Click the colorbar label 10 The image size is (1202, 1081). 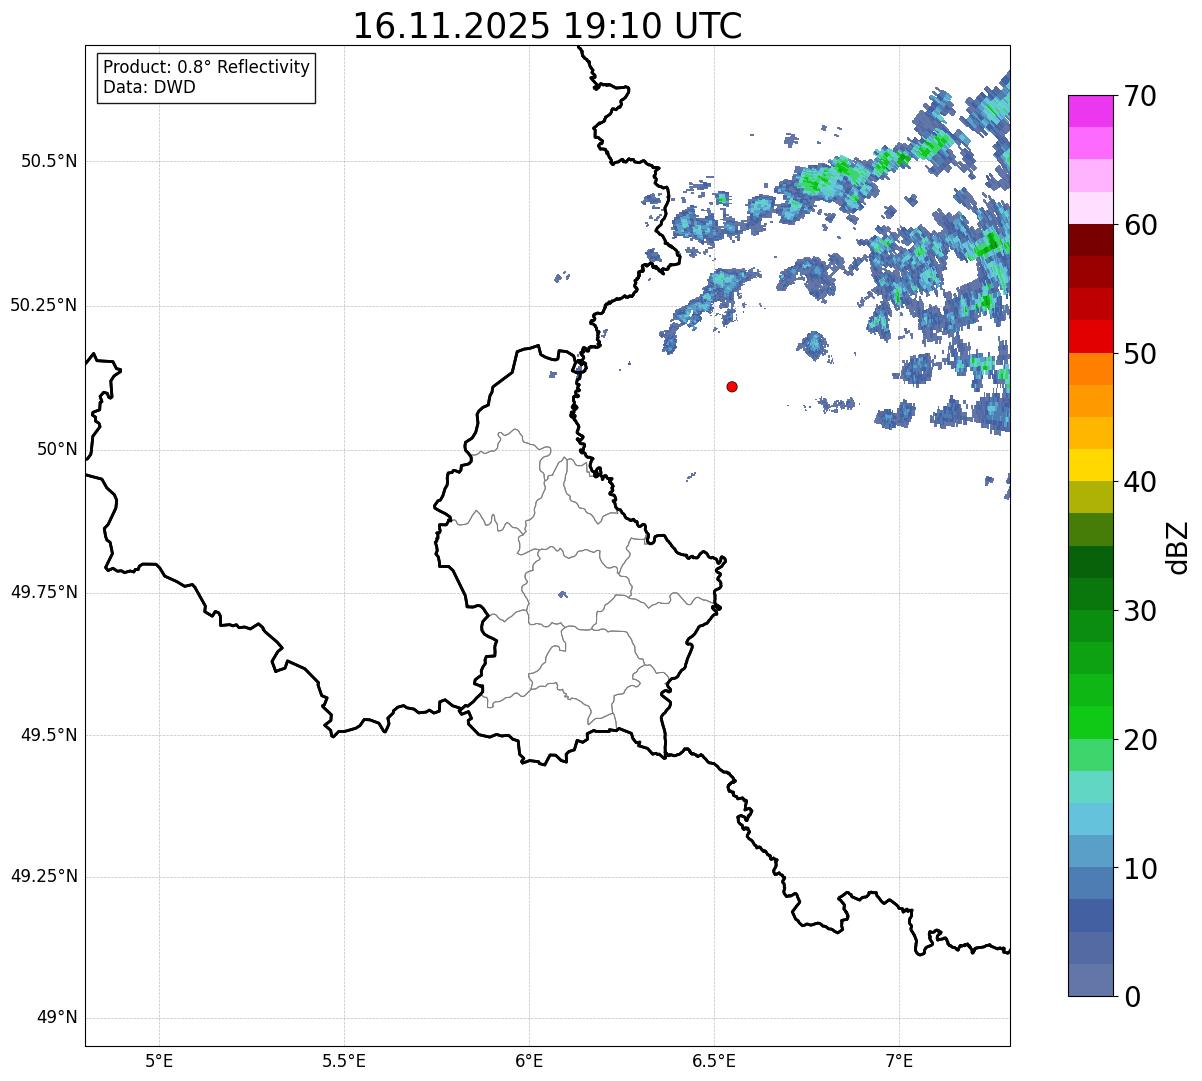(1140, 869)
